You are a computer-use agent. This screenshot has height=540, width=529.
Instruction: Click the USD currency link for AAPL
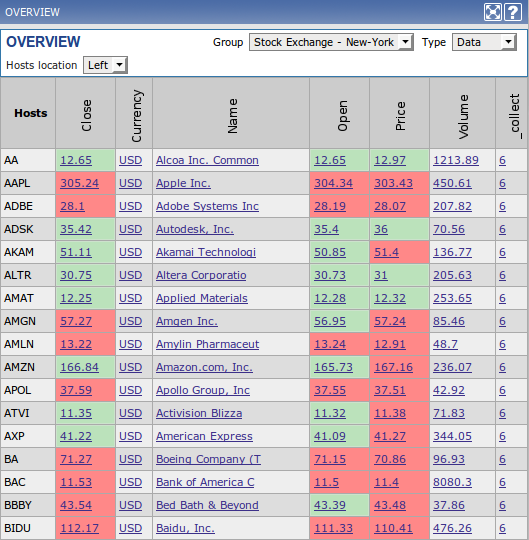coord(131,183)
